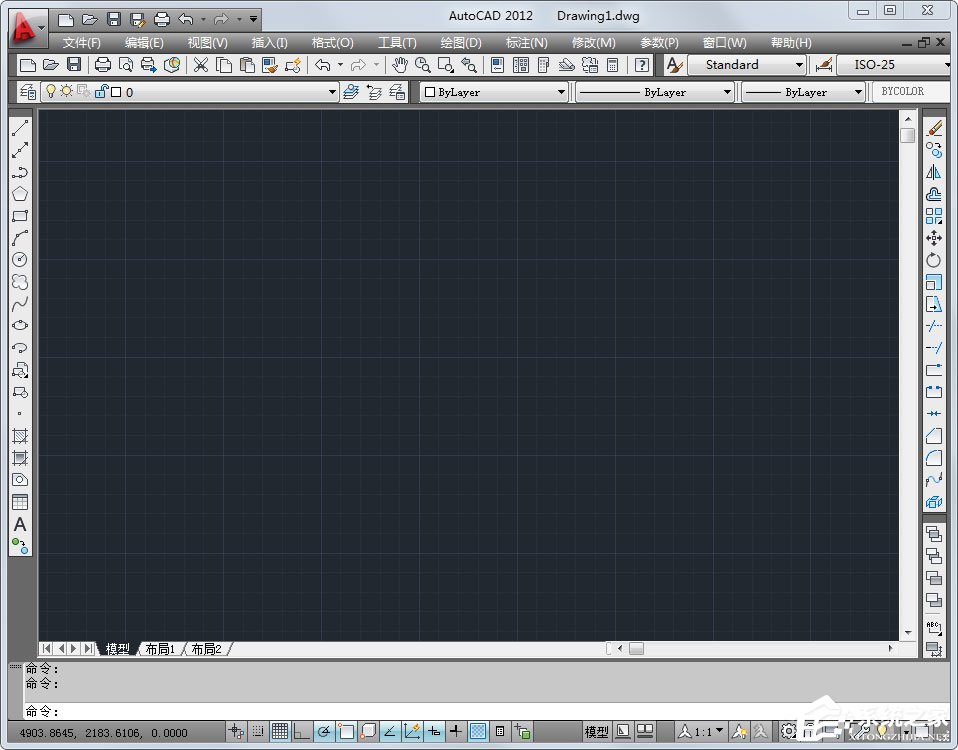Select the Erase tool on the Modify toolbar
This screenshot has height=750, width=958.
[935, 127]
